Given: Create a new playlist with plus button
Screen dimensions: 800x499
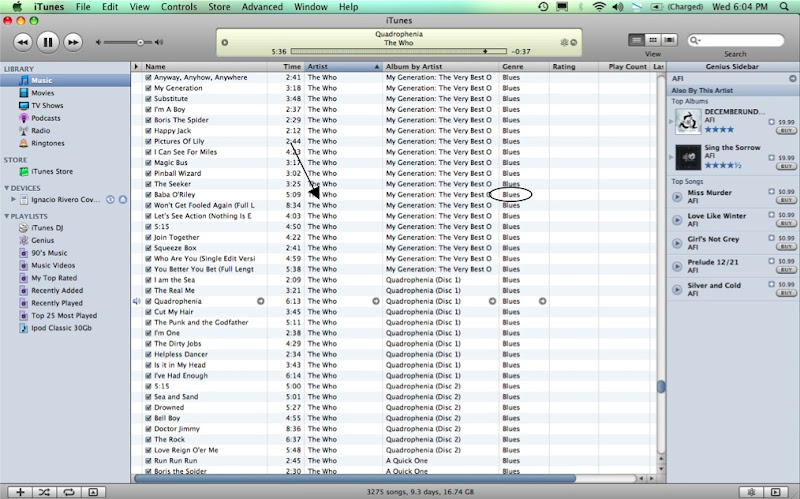Looking at the screenshot, I should pos(20,492).
